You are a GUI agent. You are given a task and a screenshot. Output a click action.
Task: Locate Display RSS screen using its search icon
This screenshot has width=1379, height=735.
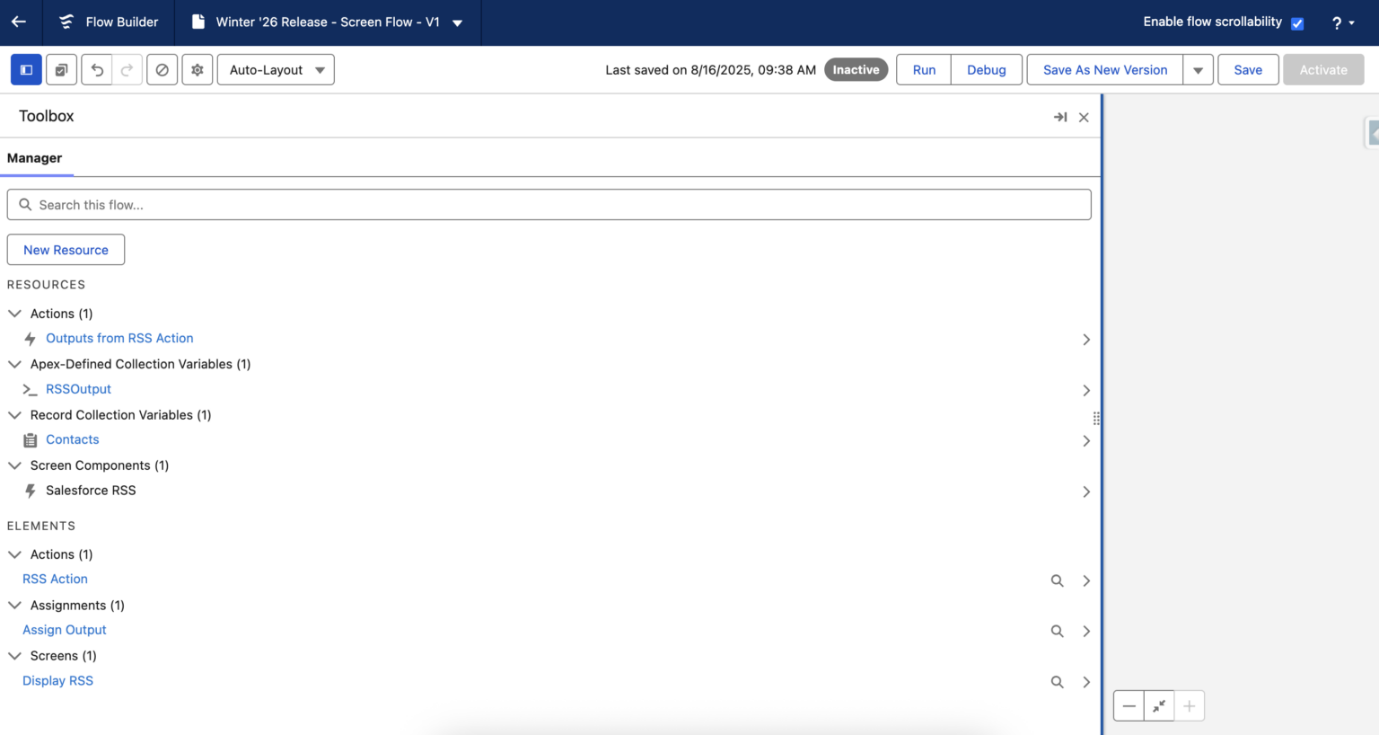(x=1057, y=681)
